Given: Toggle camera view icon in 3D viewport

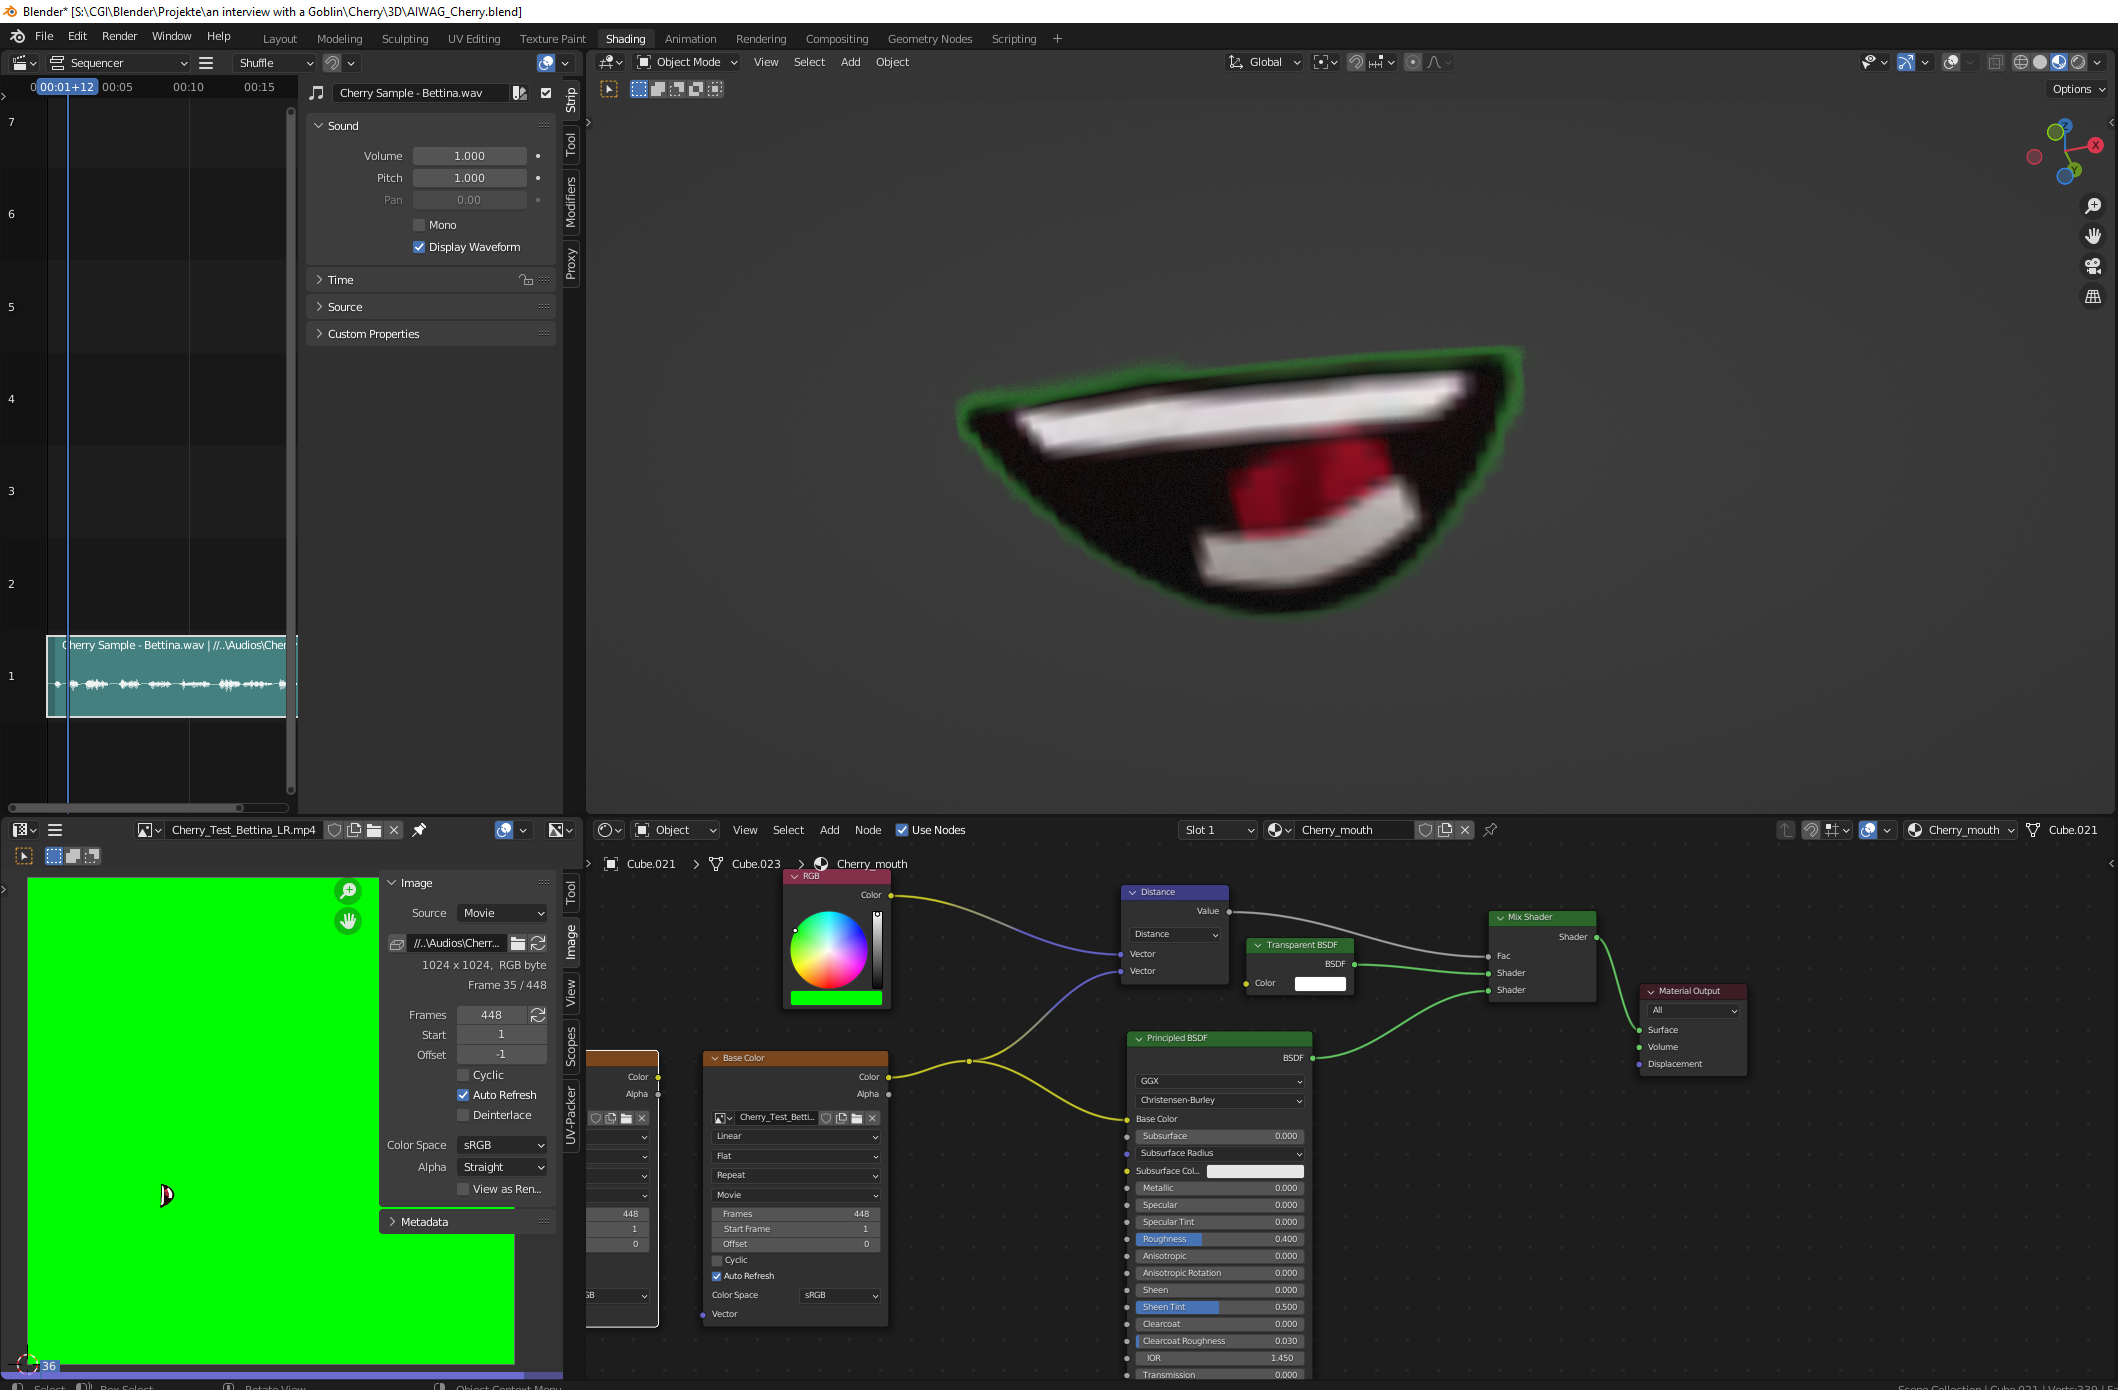Looking at the screenshot, I should pyautogui.click(x=2092, y=266).
